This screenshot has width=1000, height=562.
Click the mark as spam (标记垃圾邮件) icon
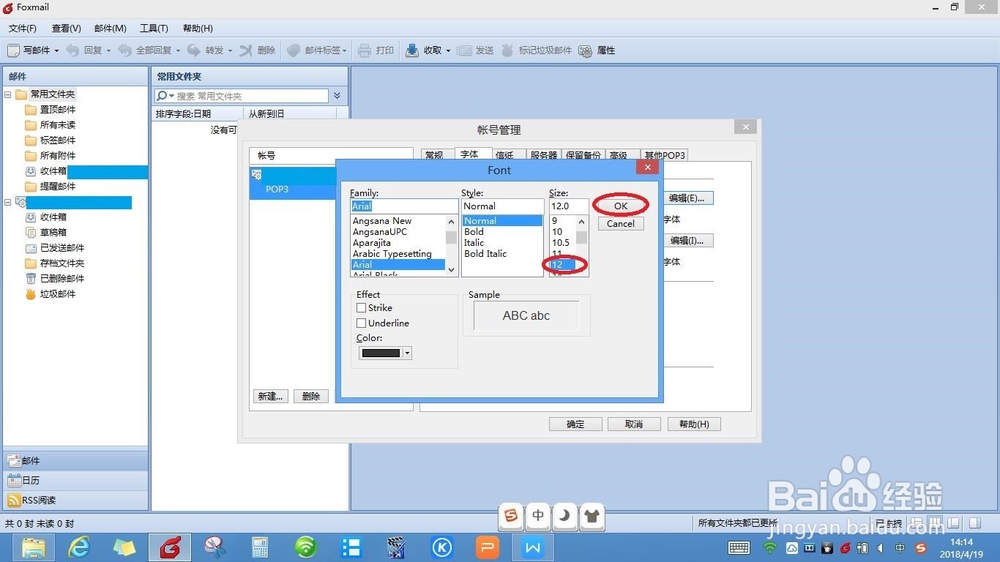click(507, 50)
